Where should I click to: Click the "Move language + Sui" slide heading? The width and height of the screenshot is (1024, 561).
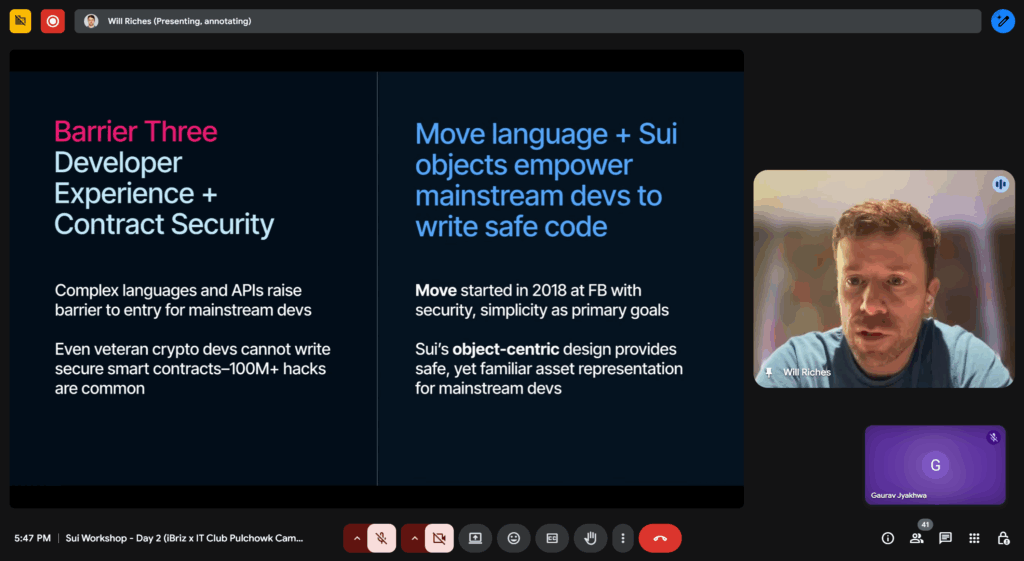click(546, 134)
